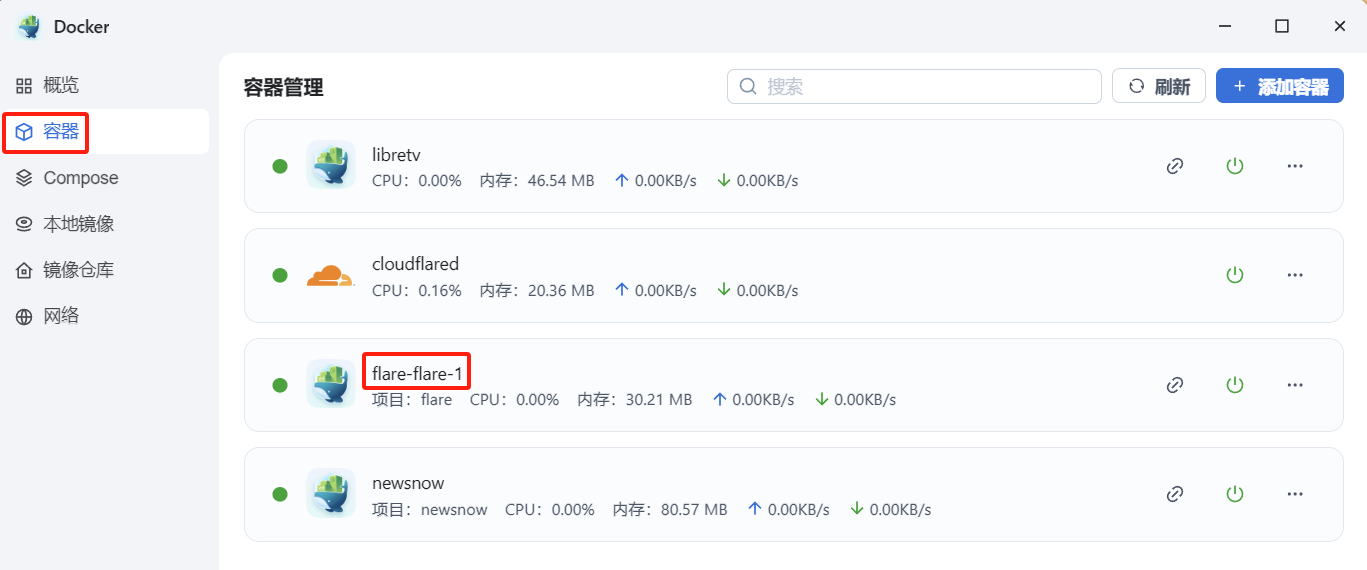Click the 添加容器 add container button

1279,87
